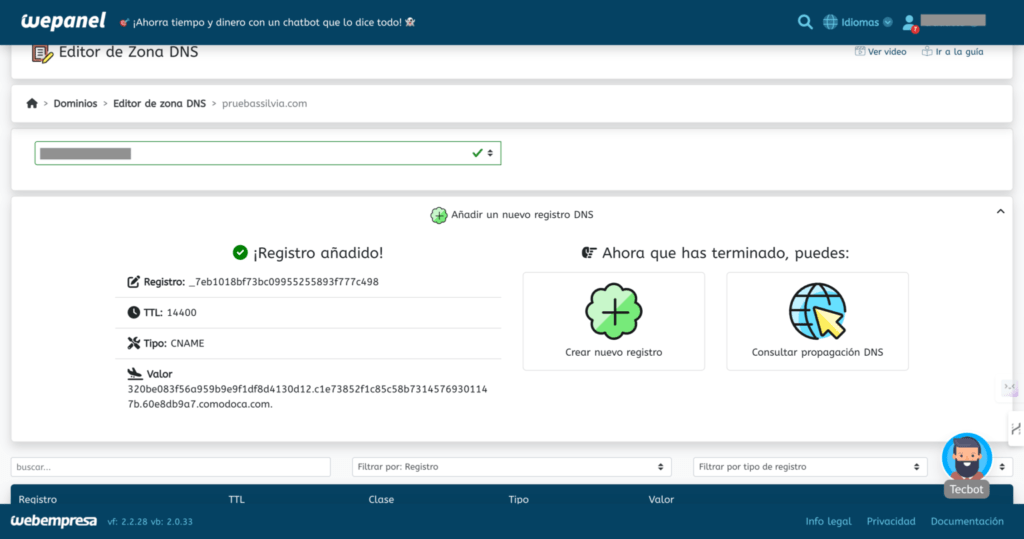Click the DNS zone editor page icon
The image size is (1024, 539).
[x=42, y=54]
